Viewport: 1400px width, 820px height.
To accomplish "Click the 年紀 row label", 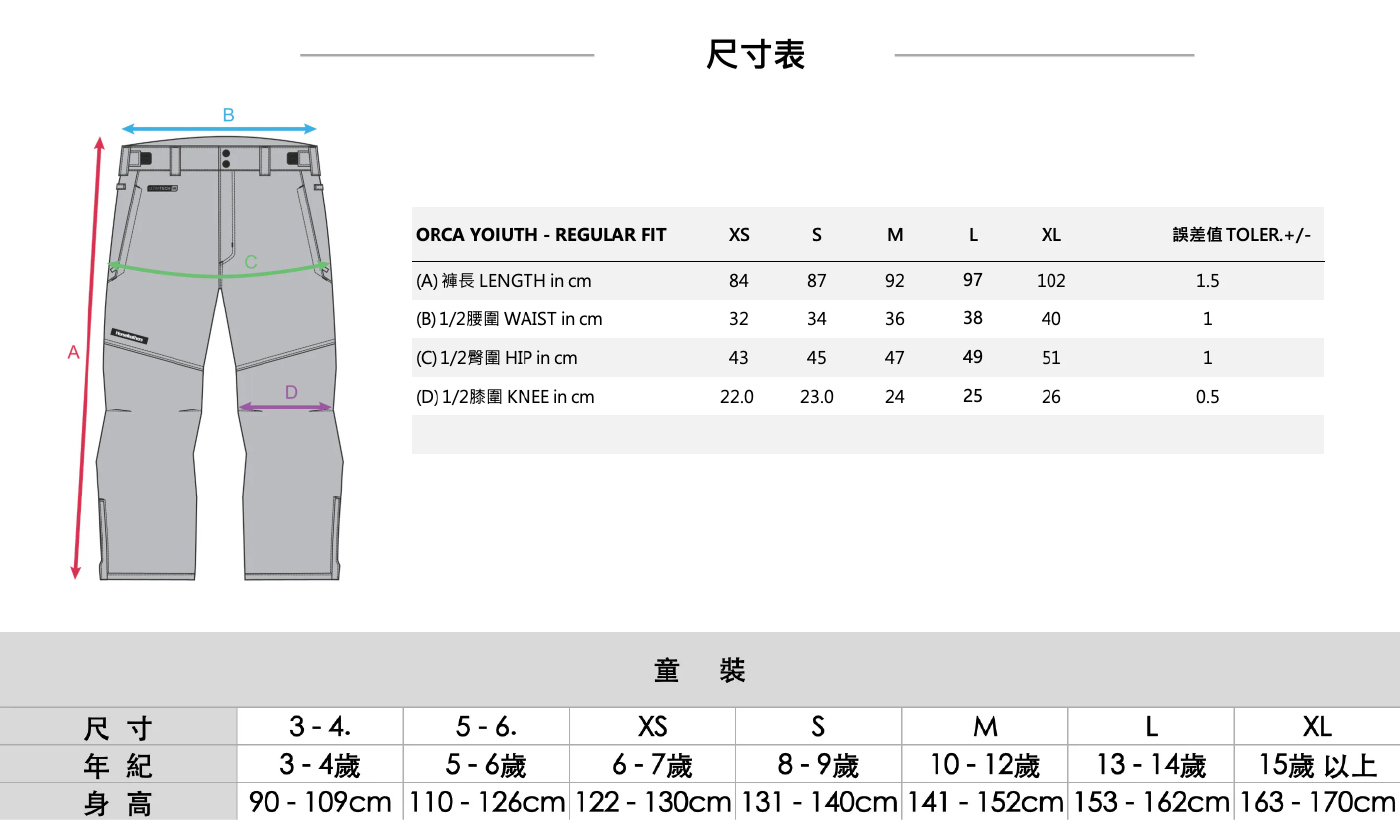I will [x=118, y=766].
